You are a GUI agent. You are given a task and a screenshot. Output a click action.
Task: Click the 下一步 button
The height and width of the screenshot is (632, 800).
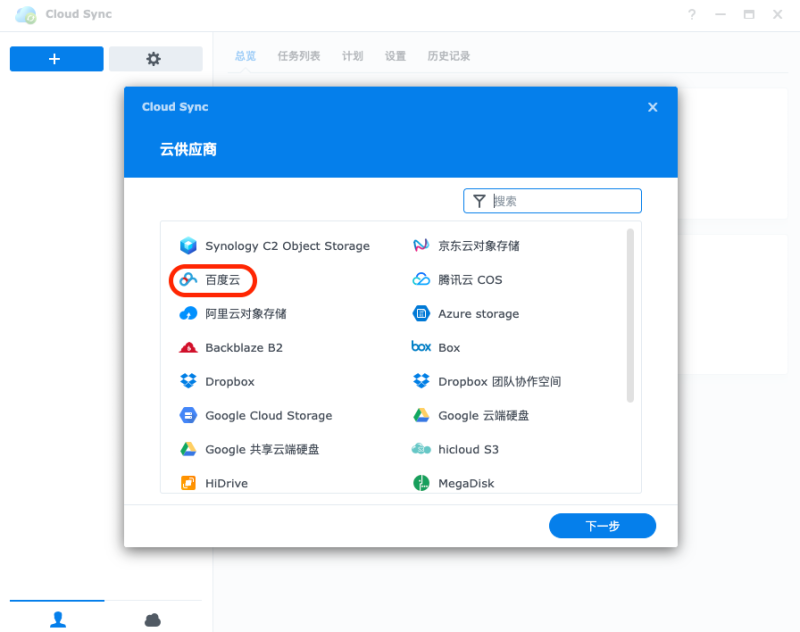[603, 526]
